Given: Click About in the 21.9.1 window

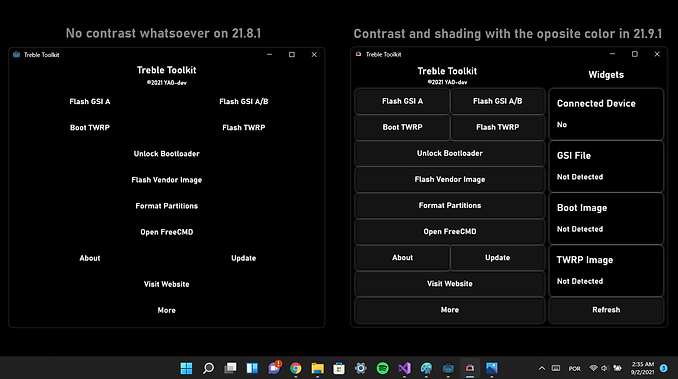Looking at the screenshot, I should [402, 258].
